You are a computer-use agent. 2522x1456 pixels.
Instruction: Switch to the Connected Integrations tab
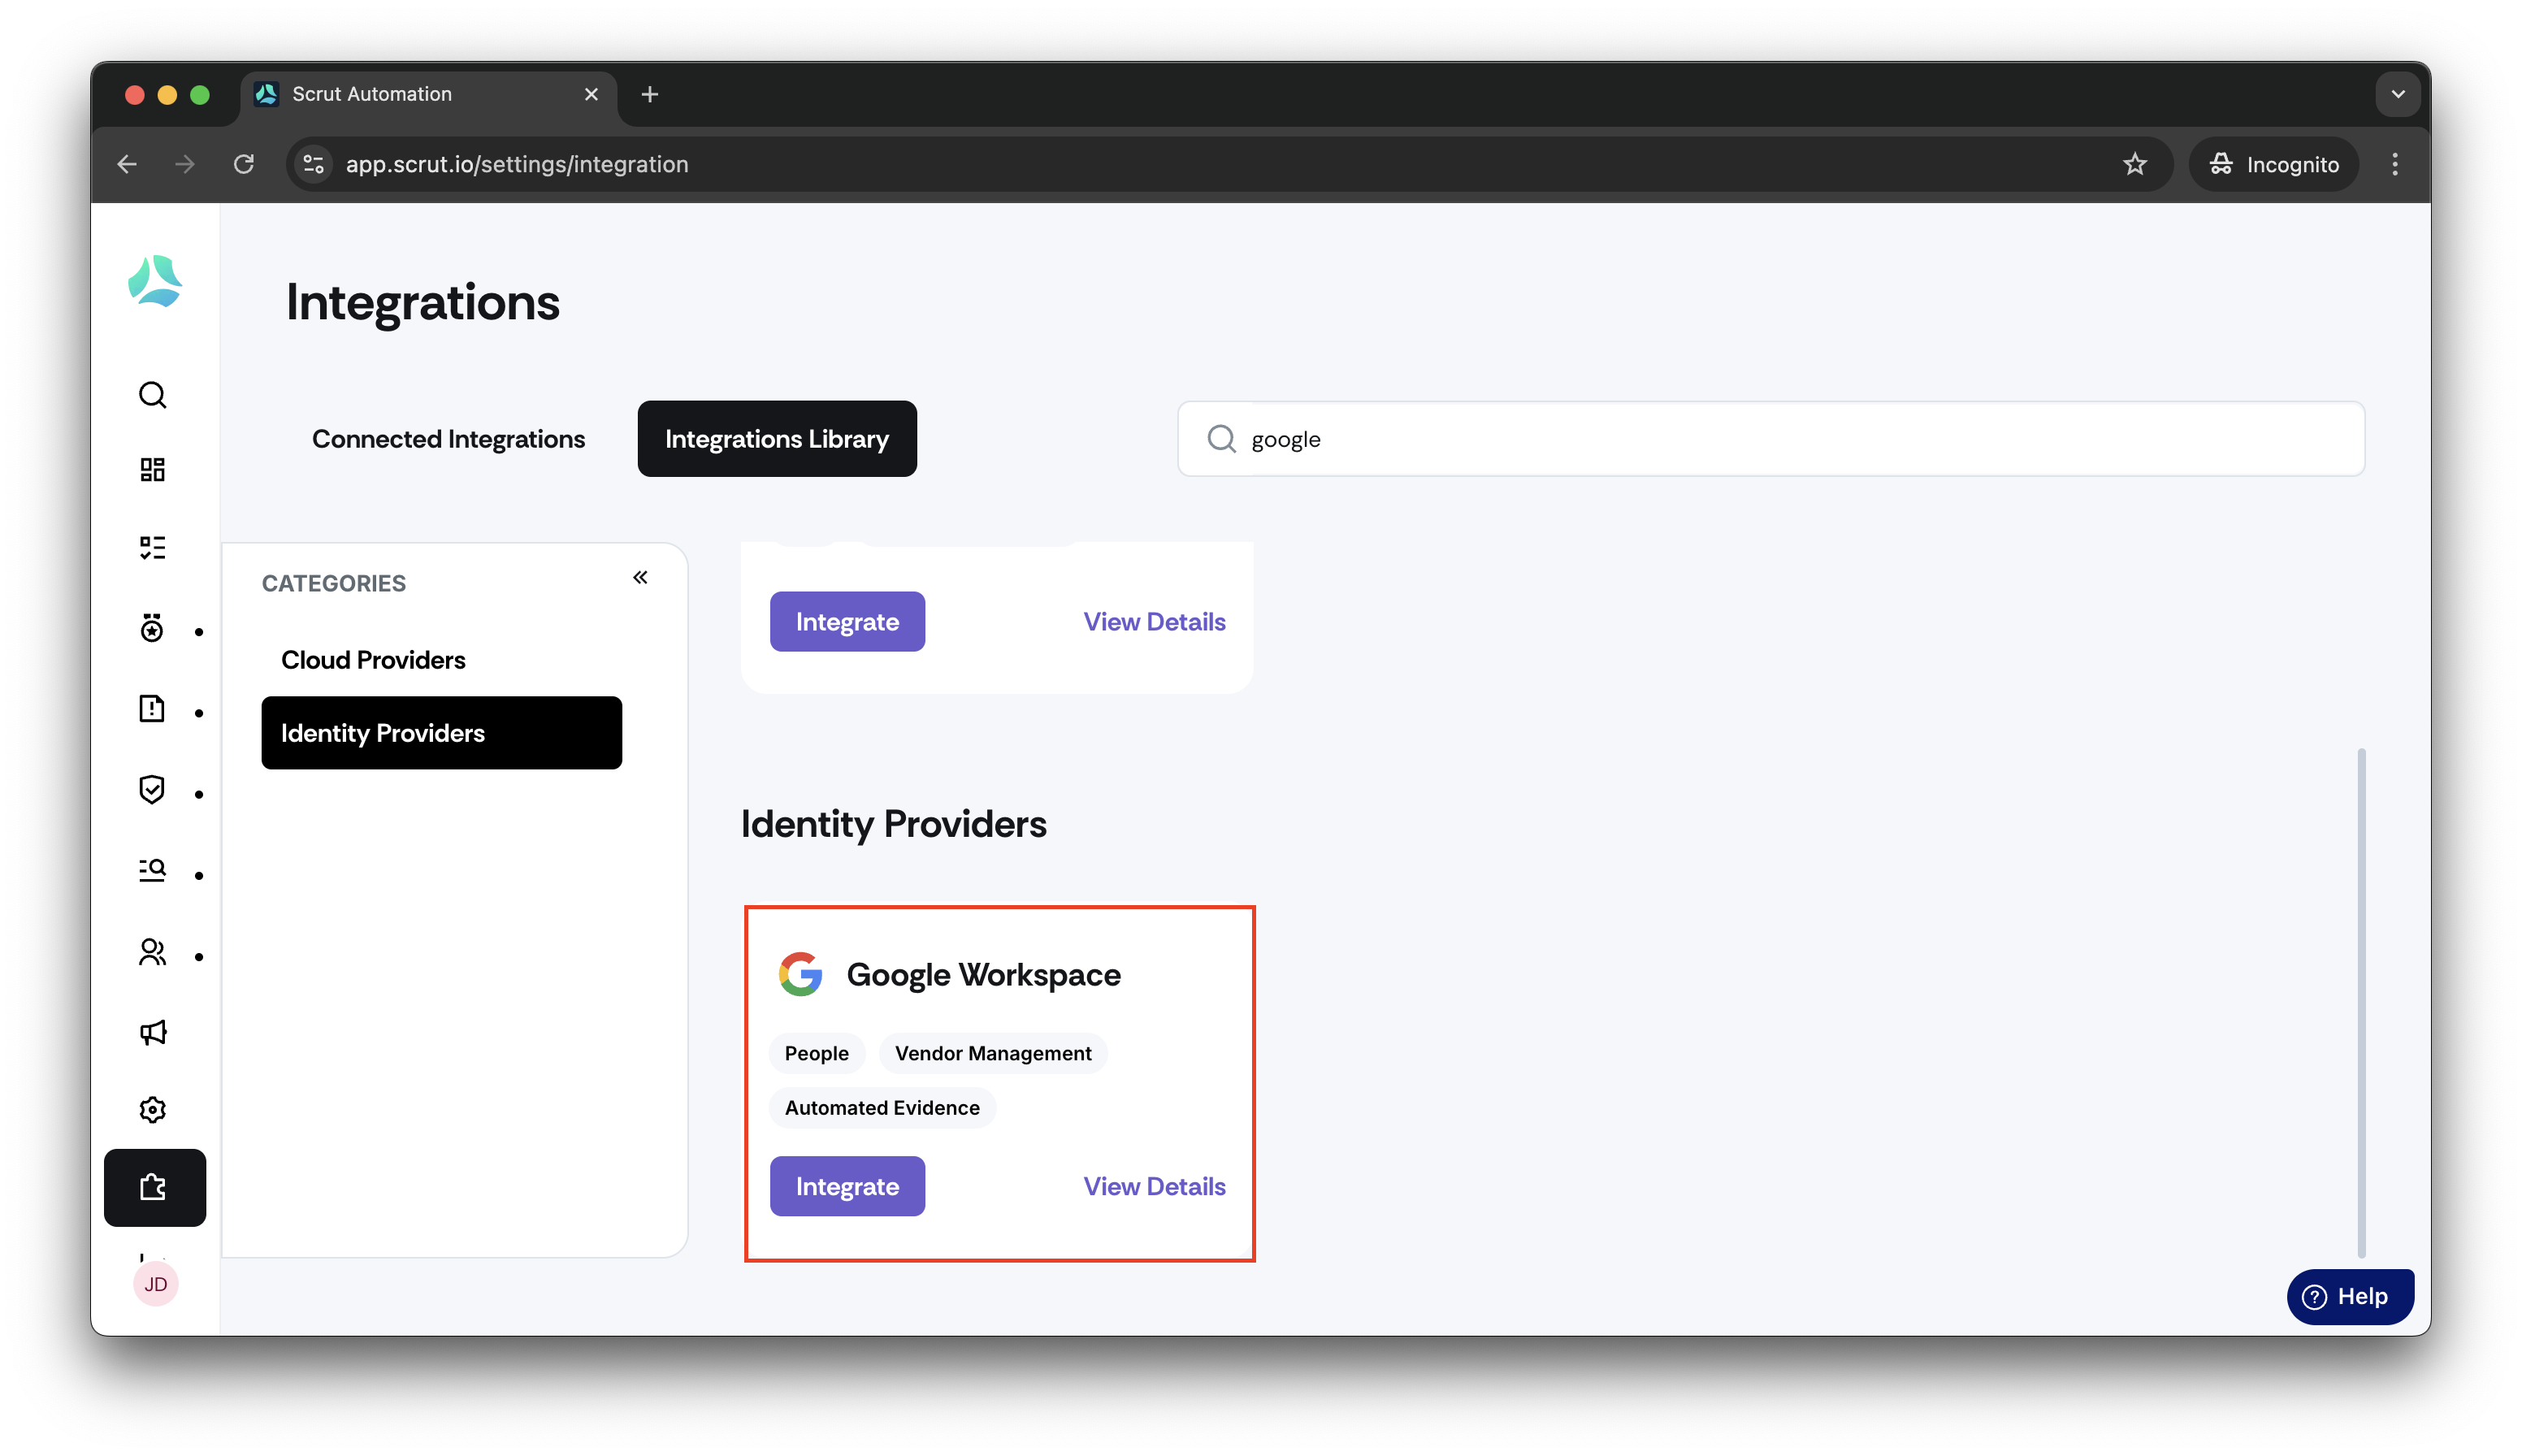pyautogui.click(x=448, y=439)
